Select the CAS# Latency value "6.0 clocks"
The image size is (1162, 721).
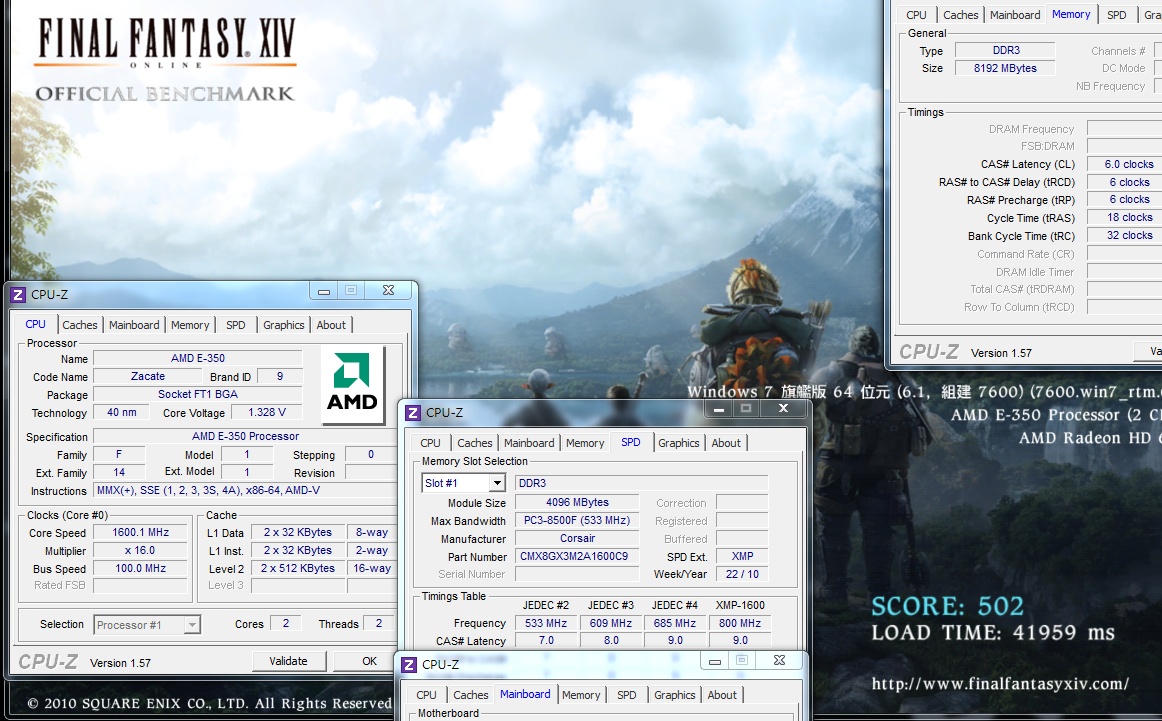point(1125,164)
